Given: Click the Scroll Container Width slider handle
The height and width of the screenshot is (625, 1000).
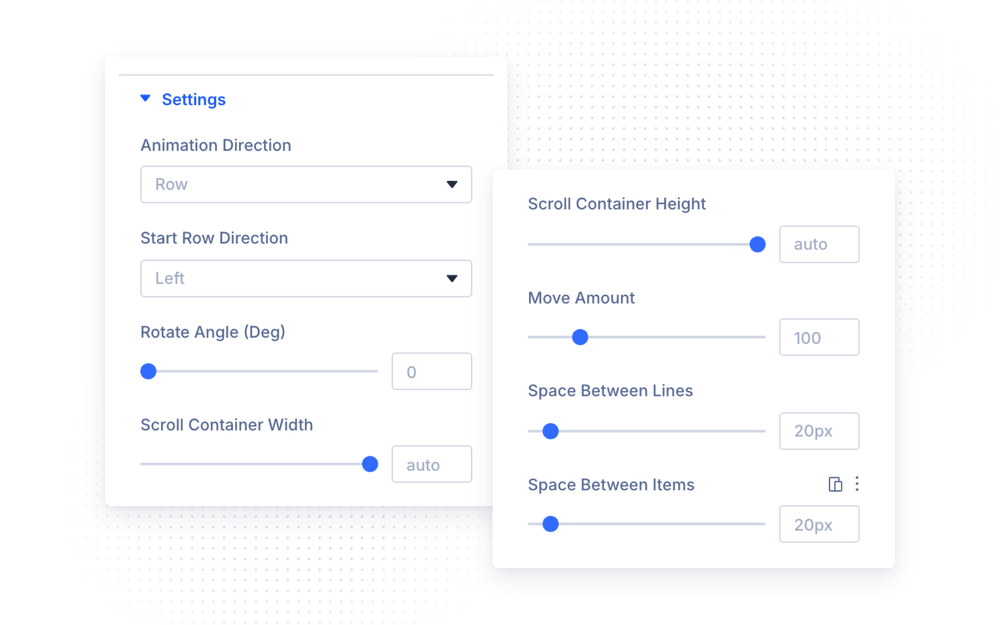Looking at the screenshot, I should click(370, 464).
